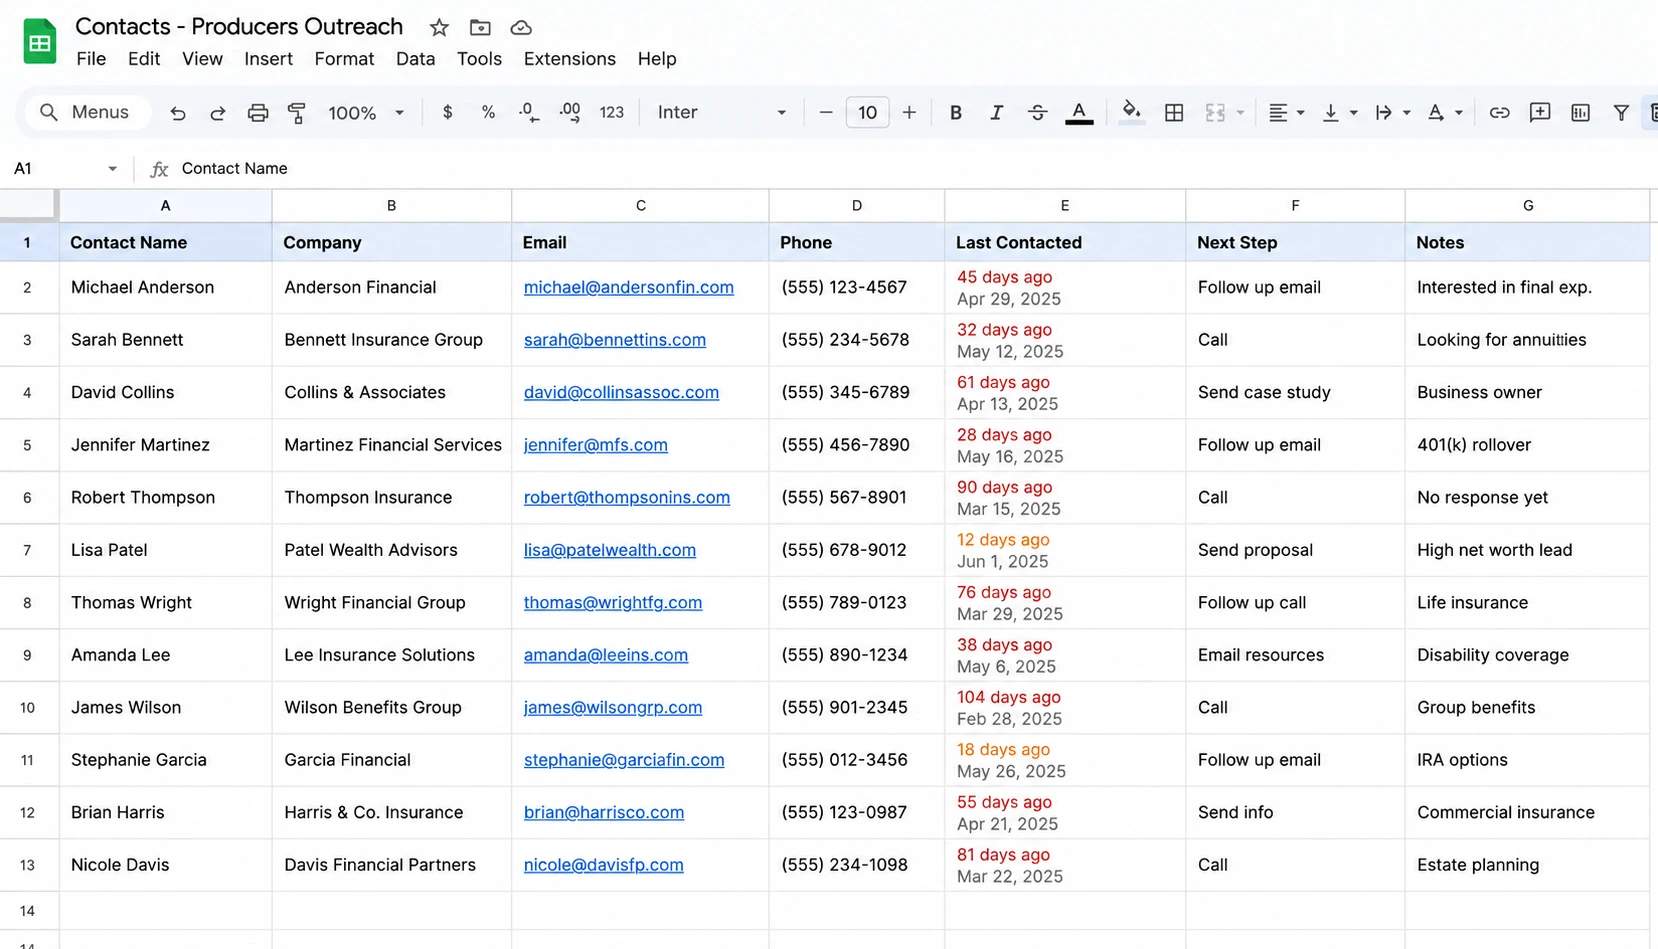Click the formula bar containing Contact Name
Screen dimensions: 1658x949
click(900, 168)
